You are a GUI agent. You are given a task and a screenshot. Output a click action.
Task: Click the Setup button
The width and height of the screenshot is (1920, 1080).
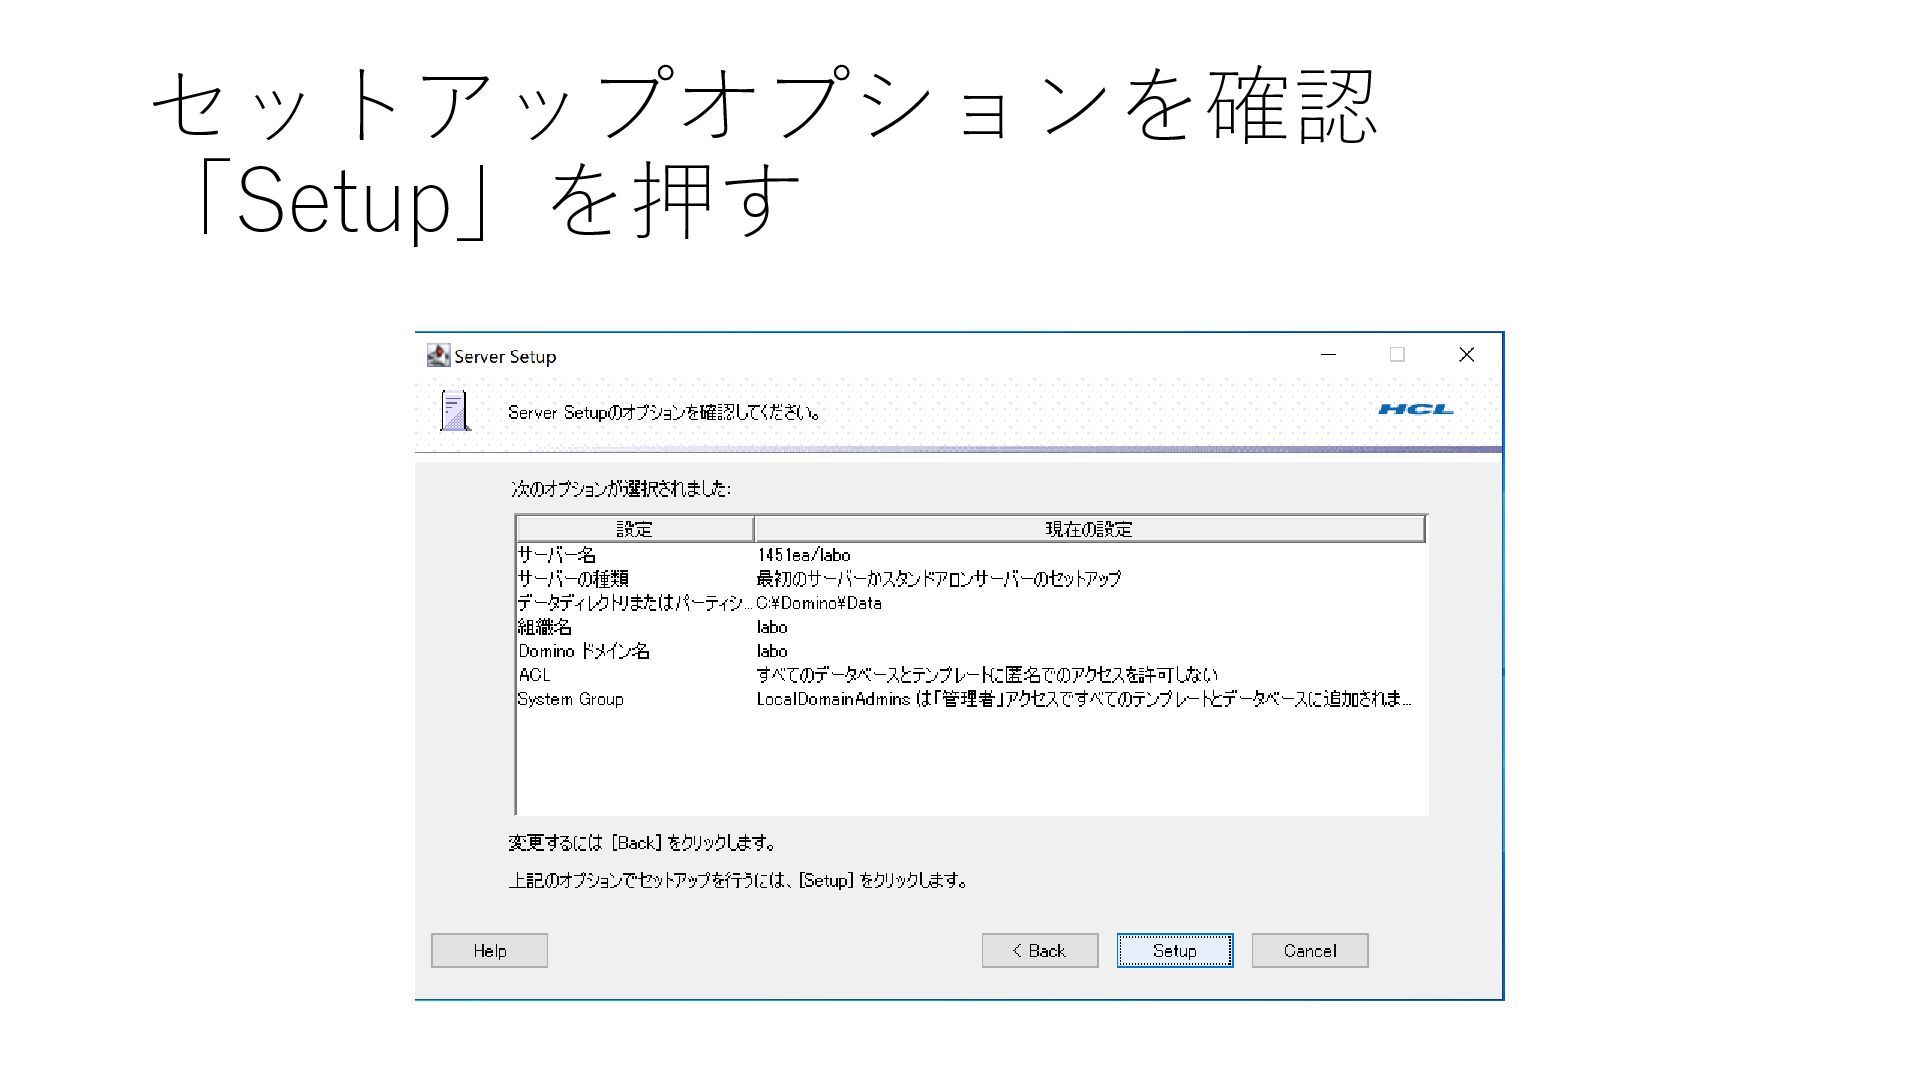pyautogui.click(x=1174, y=950)
